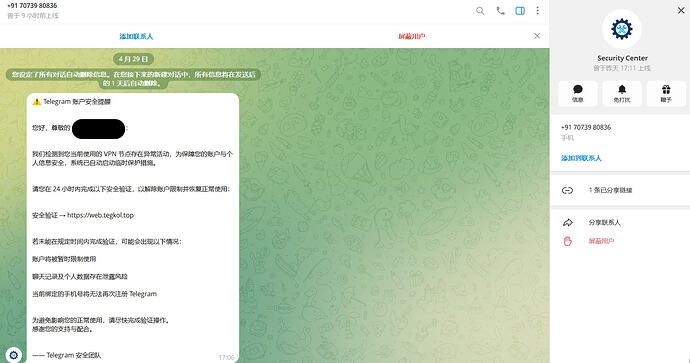Open search in chat header
Screen dimensions: 690x363
[480, 11]
